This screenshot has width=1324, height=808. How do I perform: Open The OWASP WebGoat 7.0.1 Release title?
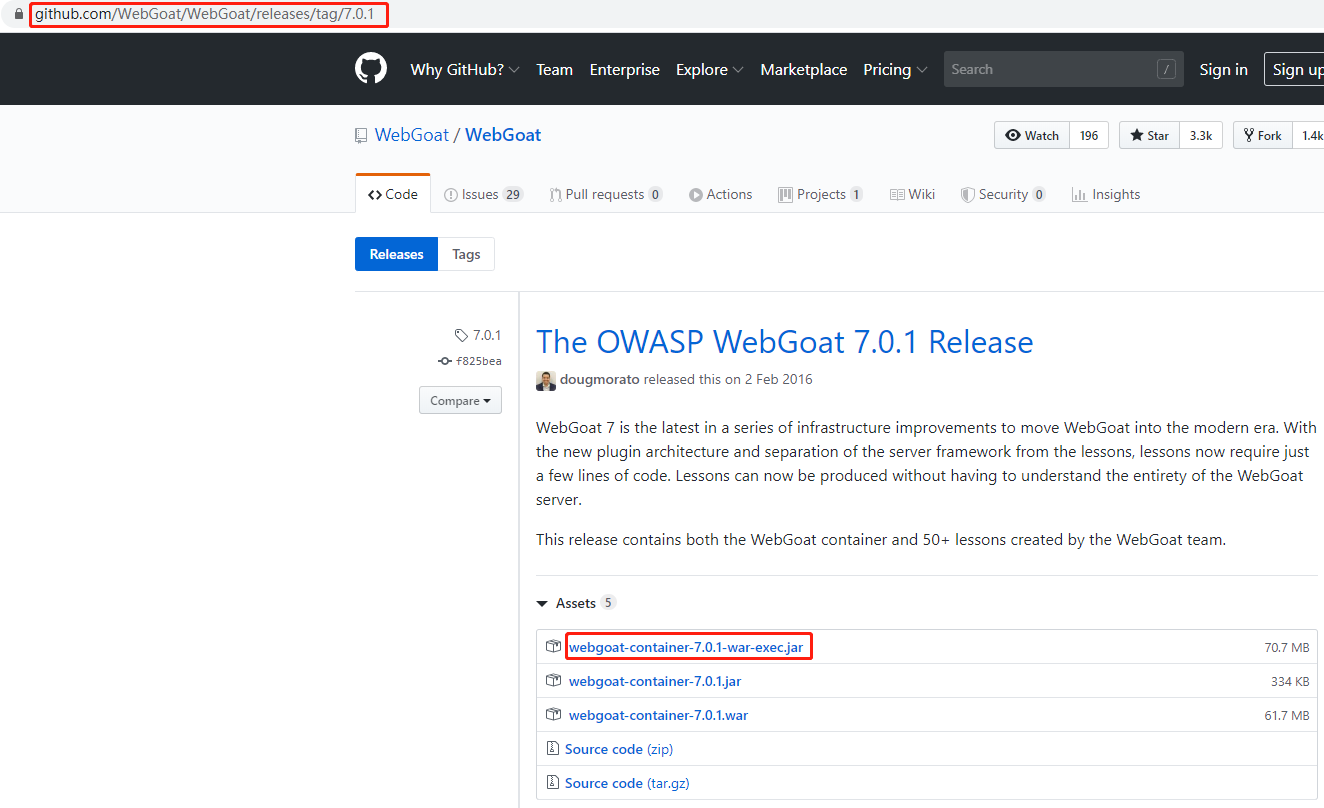point(785,342)
